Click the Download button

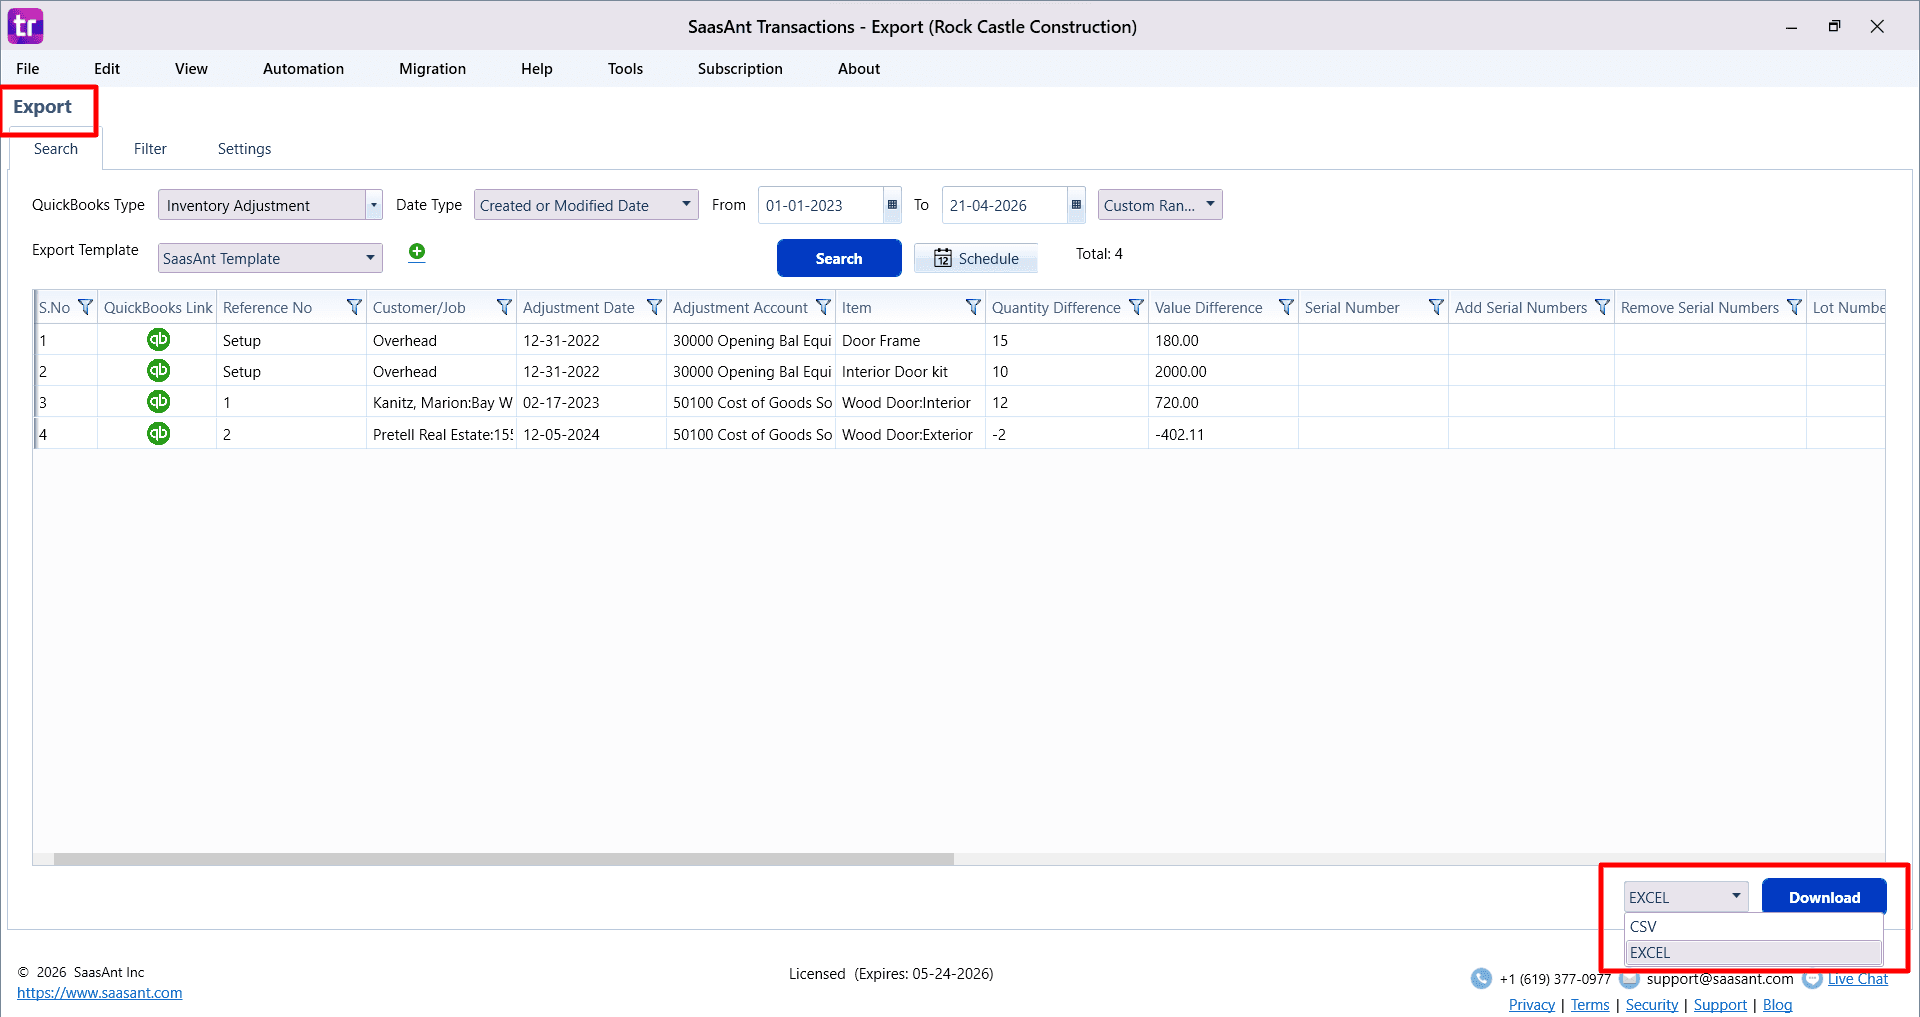1824,897
